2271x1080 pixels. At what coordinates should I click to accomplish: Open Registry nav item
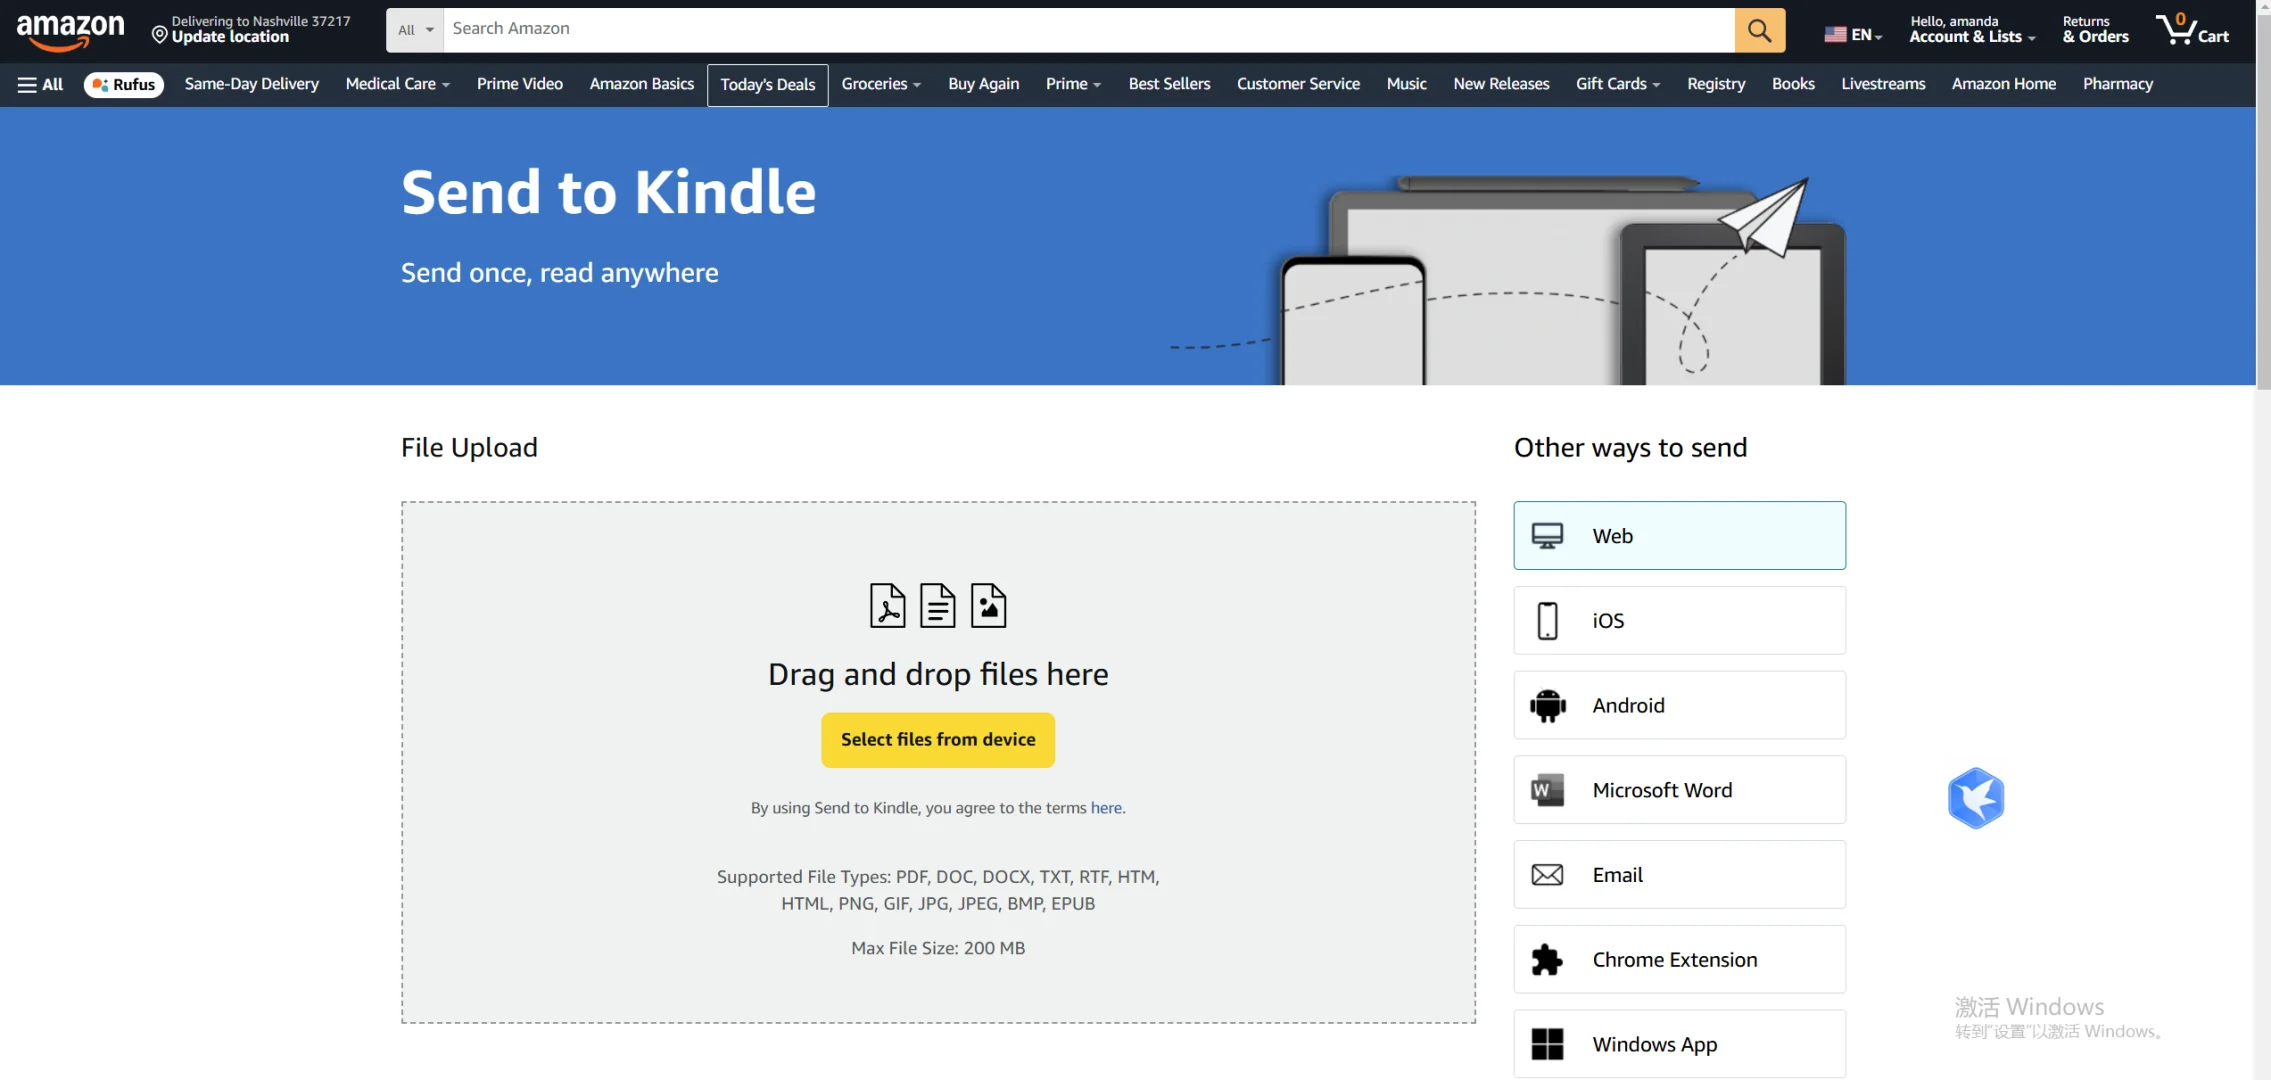1716,84
